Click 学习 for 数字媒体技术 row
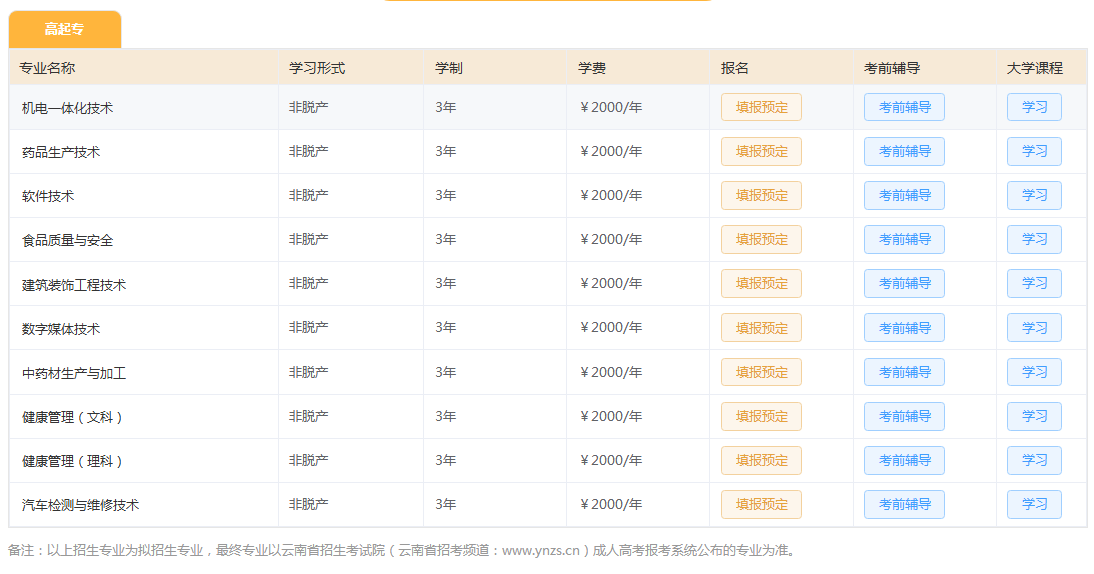The width and height of the screenshot is (1094, 574). coord(1034,328)
